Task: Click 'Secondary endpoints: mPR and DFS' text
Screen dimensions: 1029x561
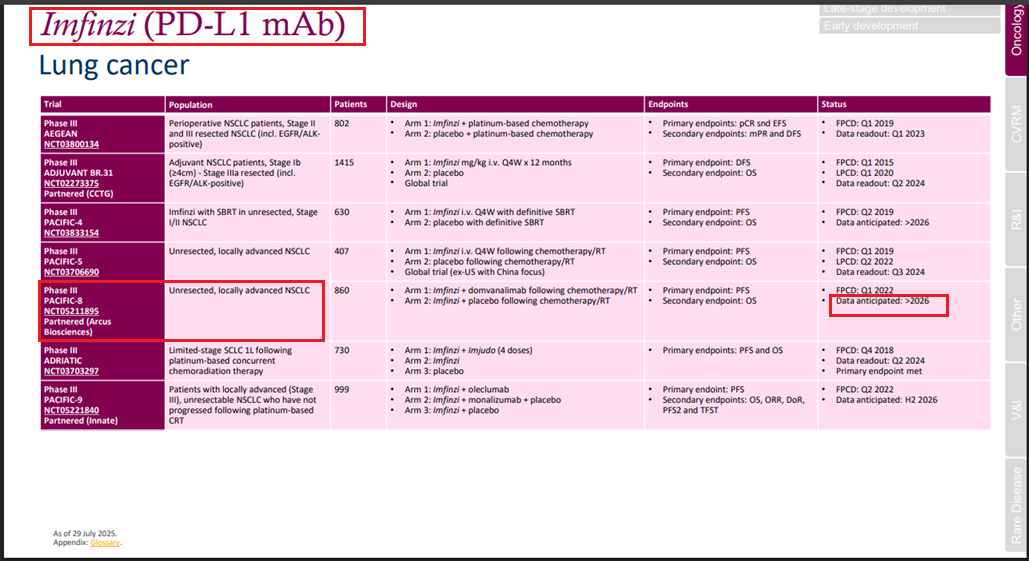Action: click(x=732, y=134)
